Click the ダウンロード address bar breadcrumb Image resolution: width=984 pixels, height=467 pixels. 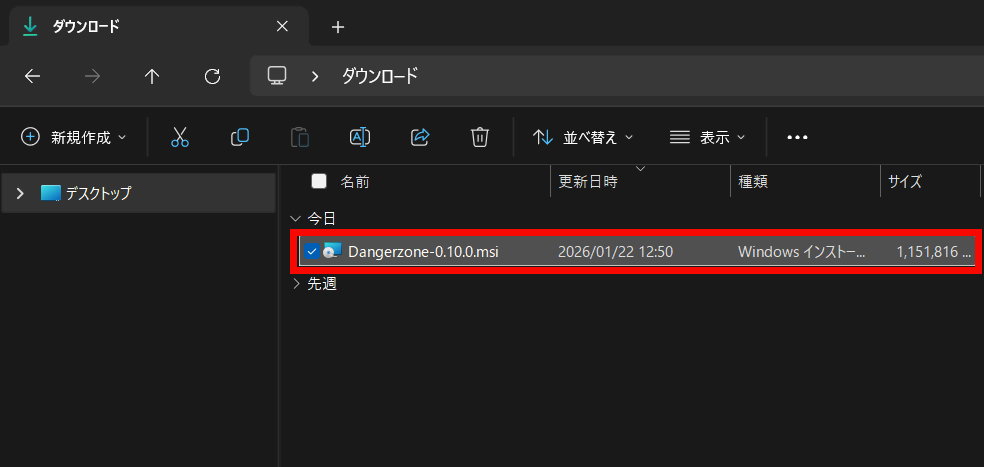[x=380, y=76]
